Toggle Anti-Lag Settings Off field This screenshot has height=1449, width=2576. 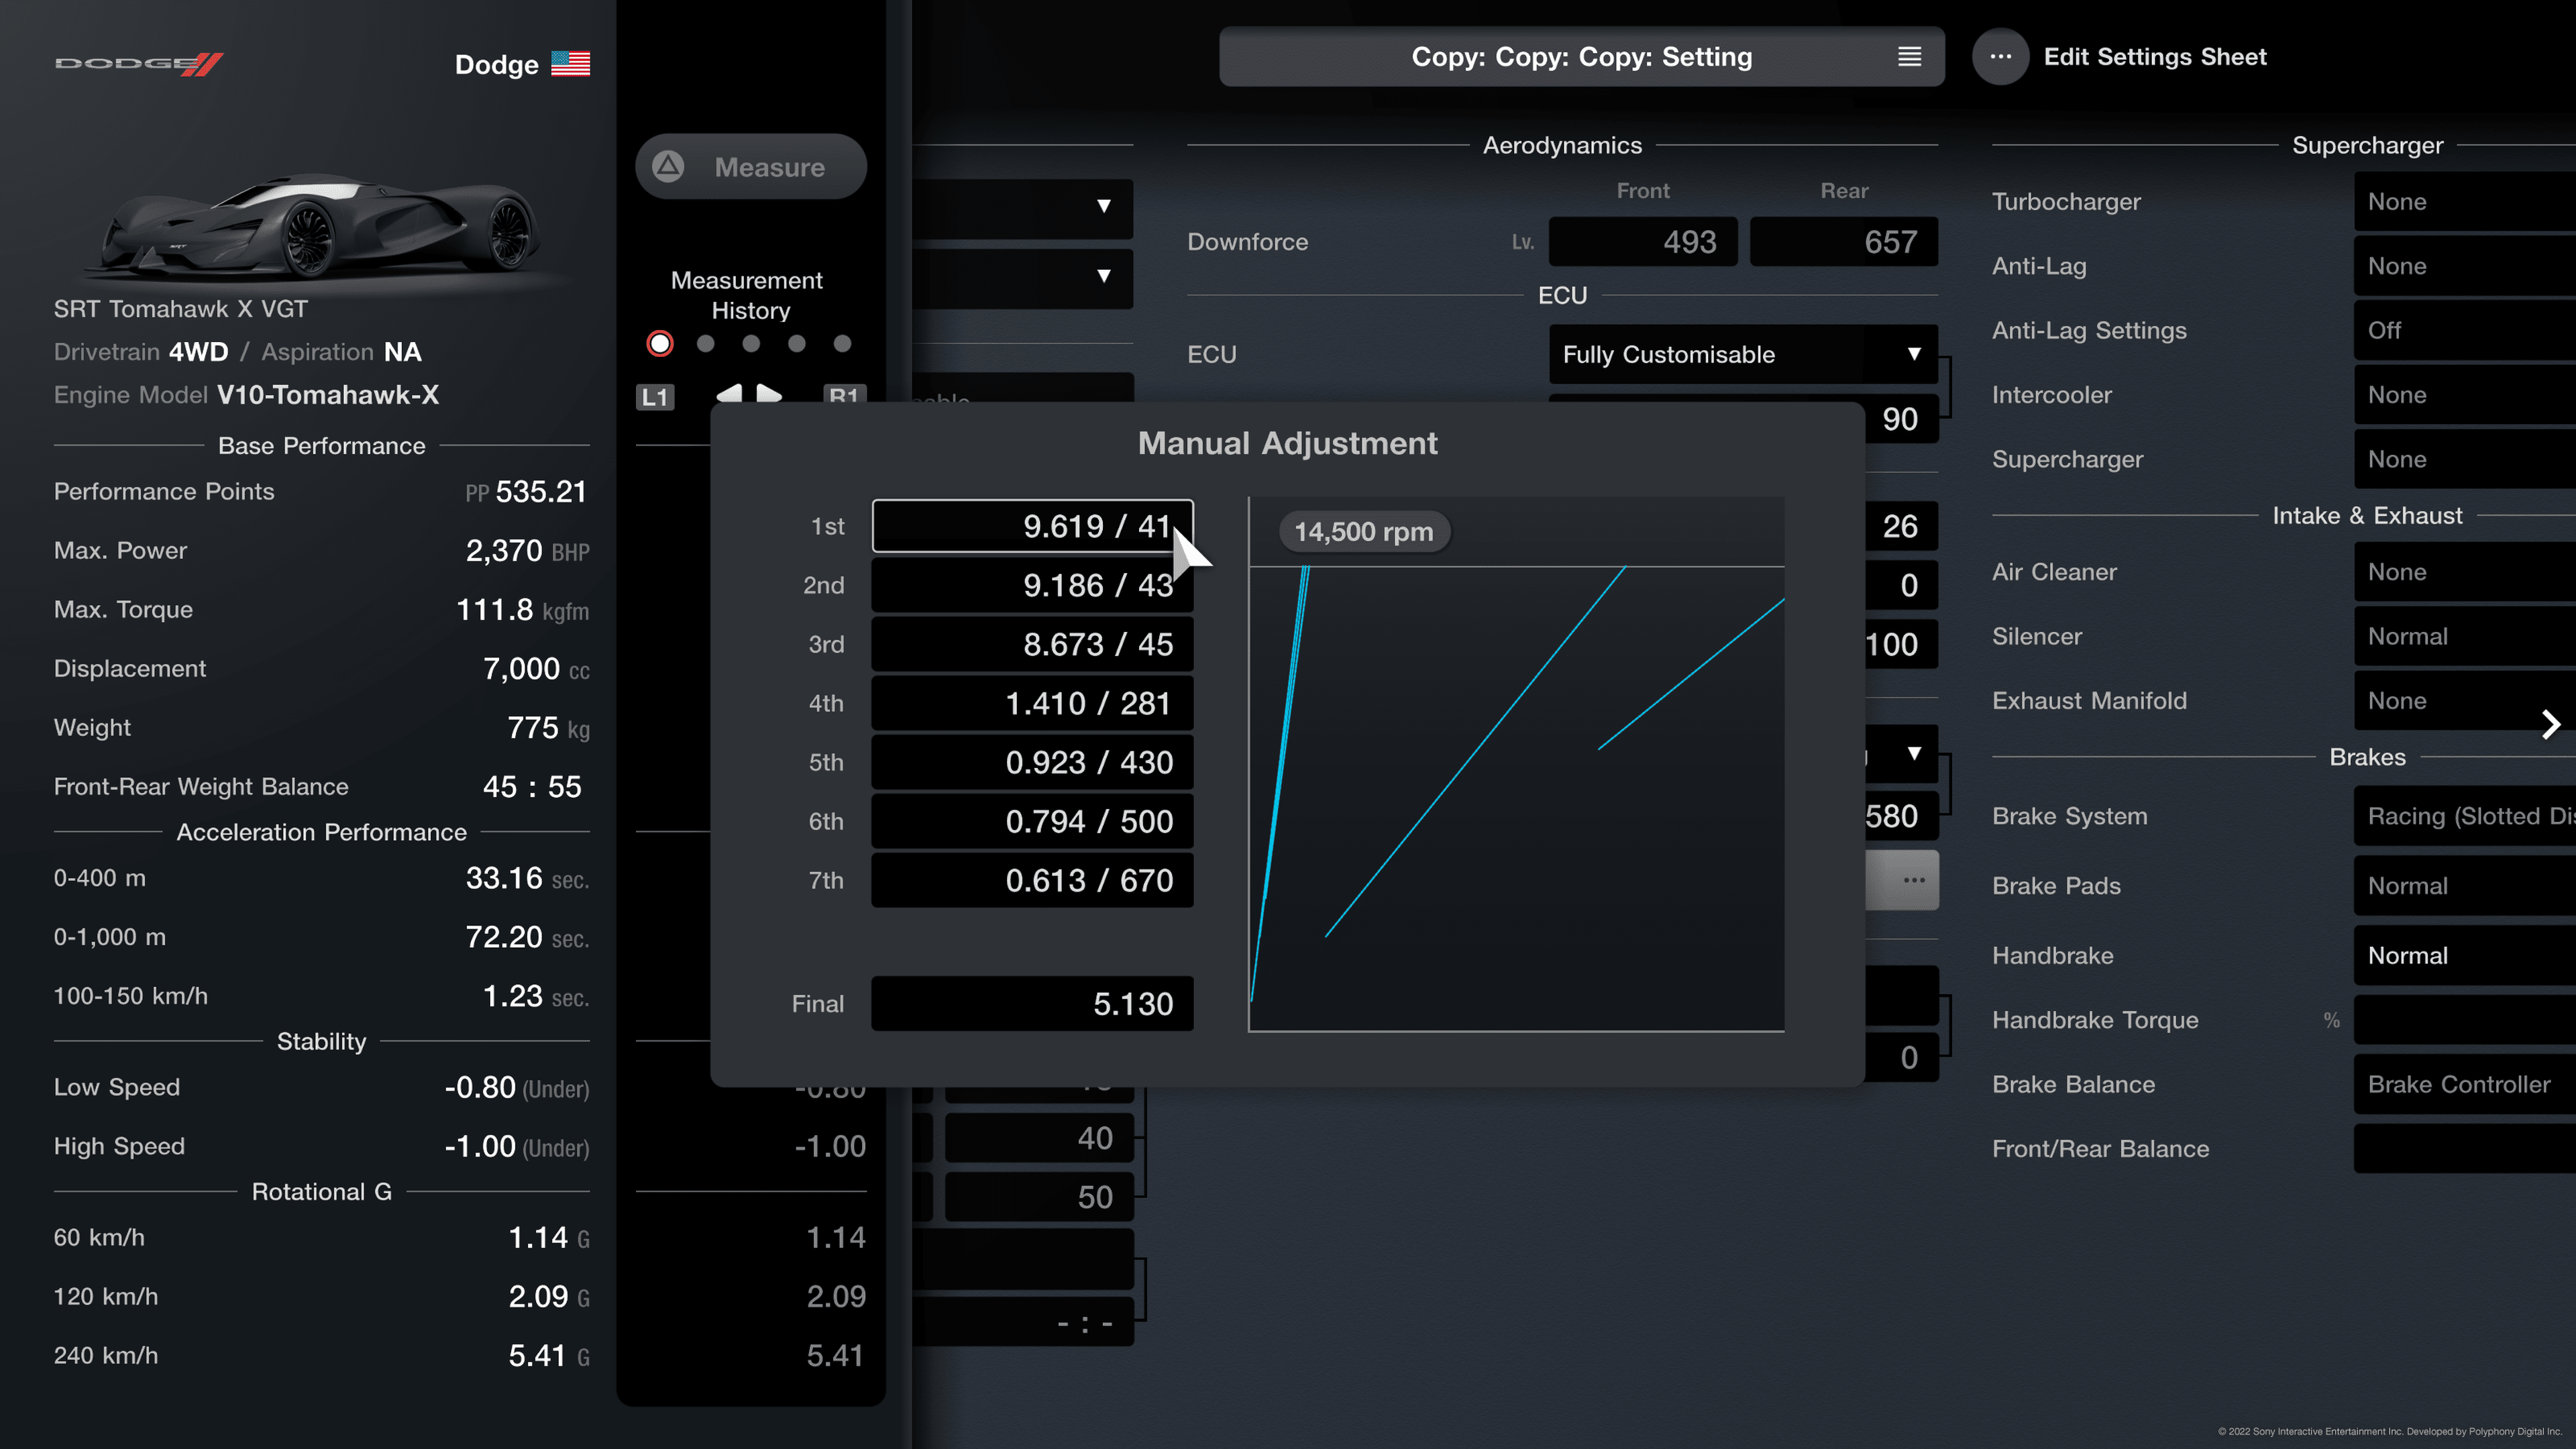2465,330
